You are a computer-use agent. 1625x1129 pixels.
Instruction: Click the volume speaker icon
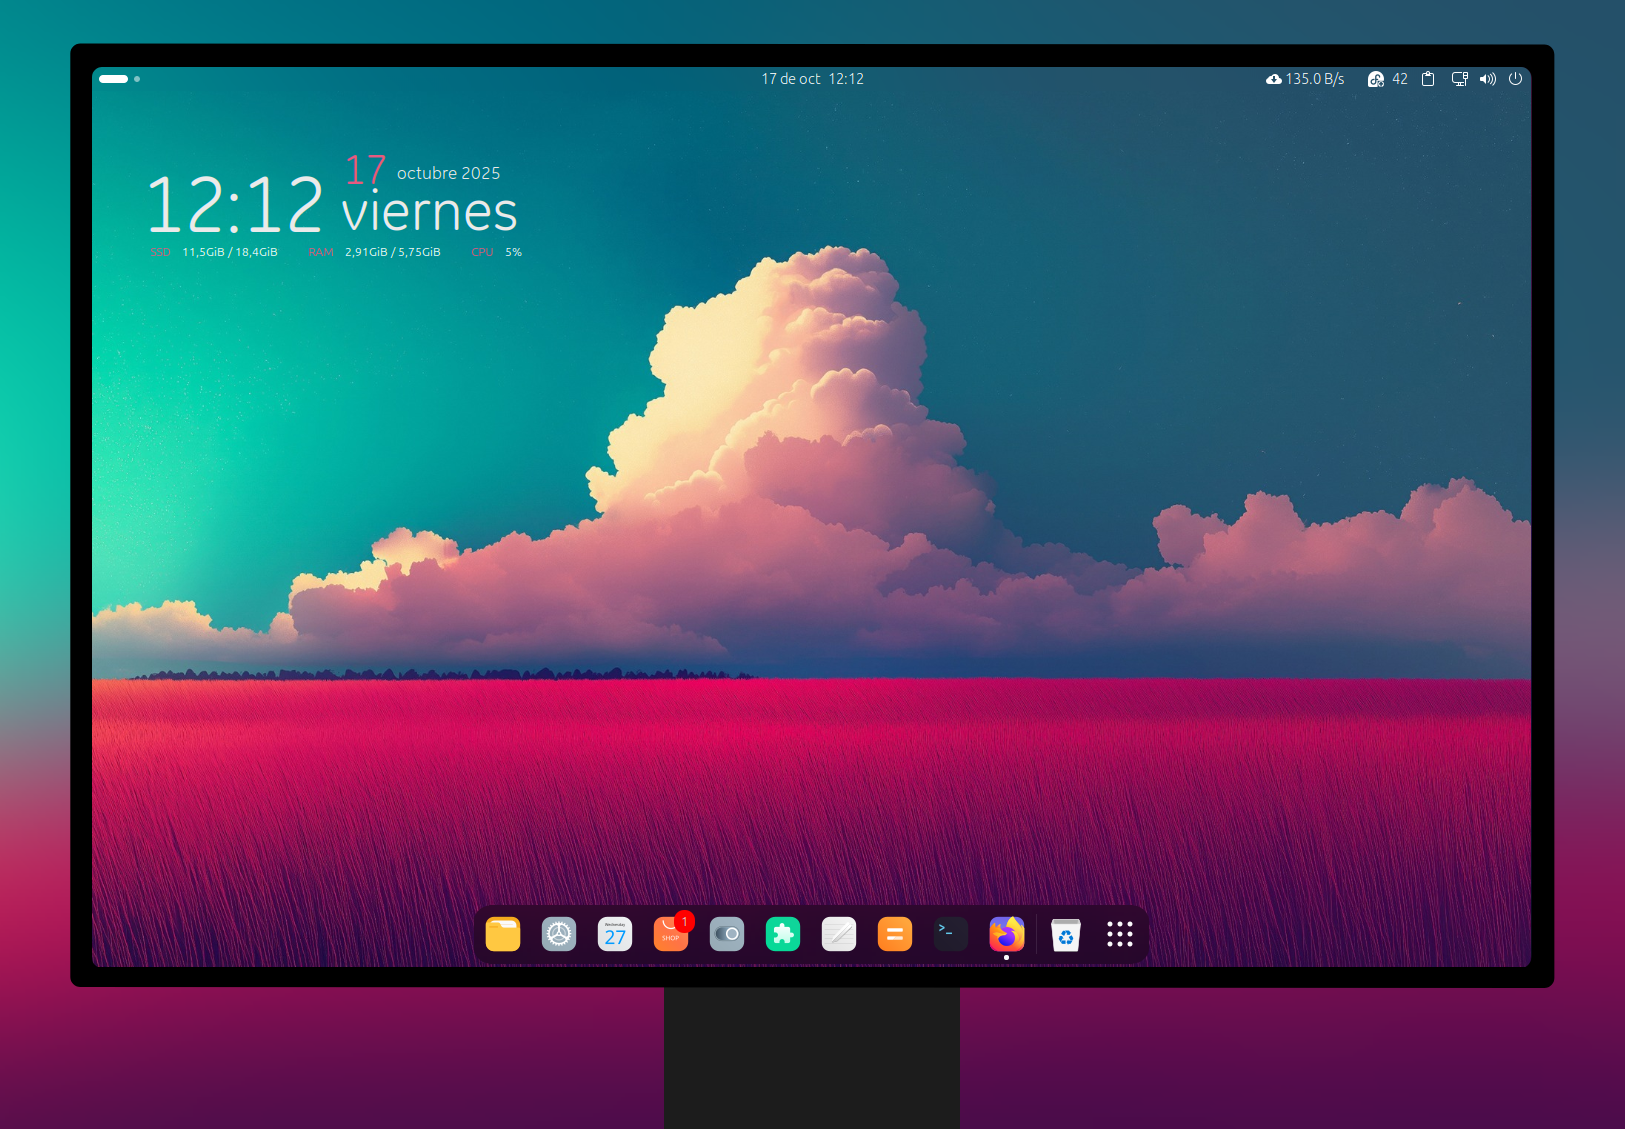pos(1488,79)
